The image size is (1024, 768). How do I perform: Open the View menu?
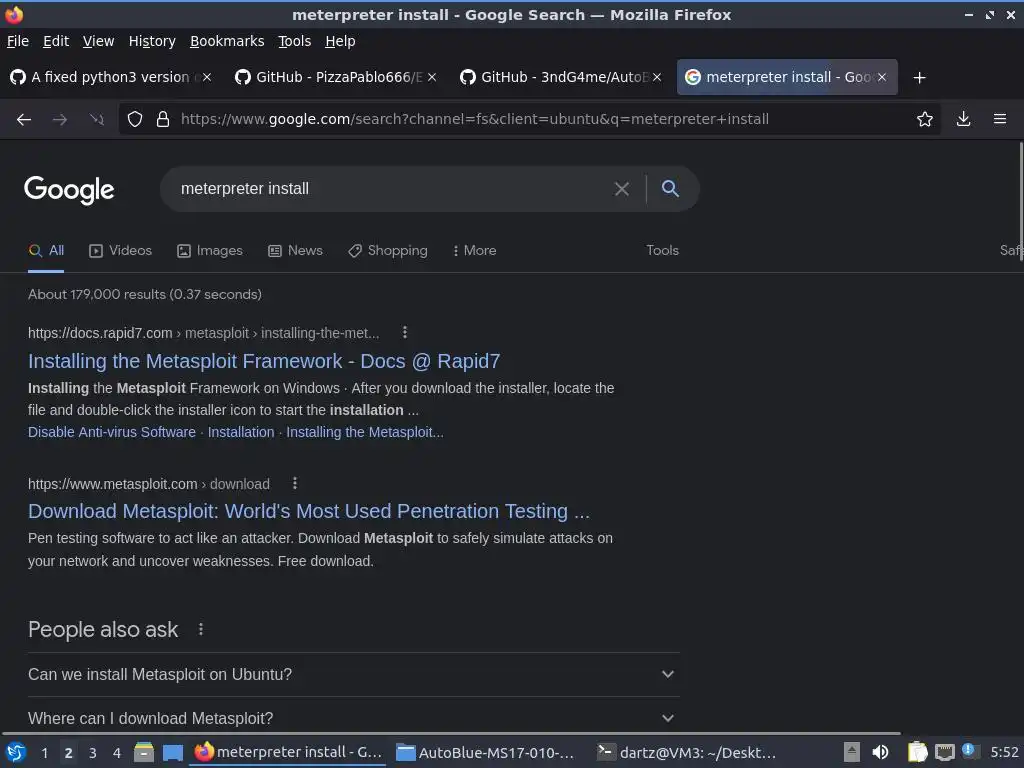click(x=98, y=41)
